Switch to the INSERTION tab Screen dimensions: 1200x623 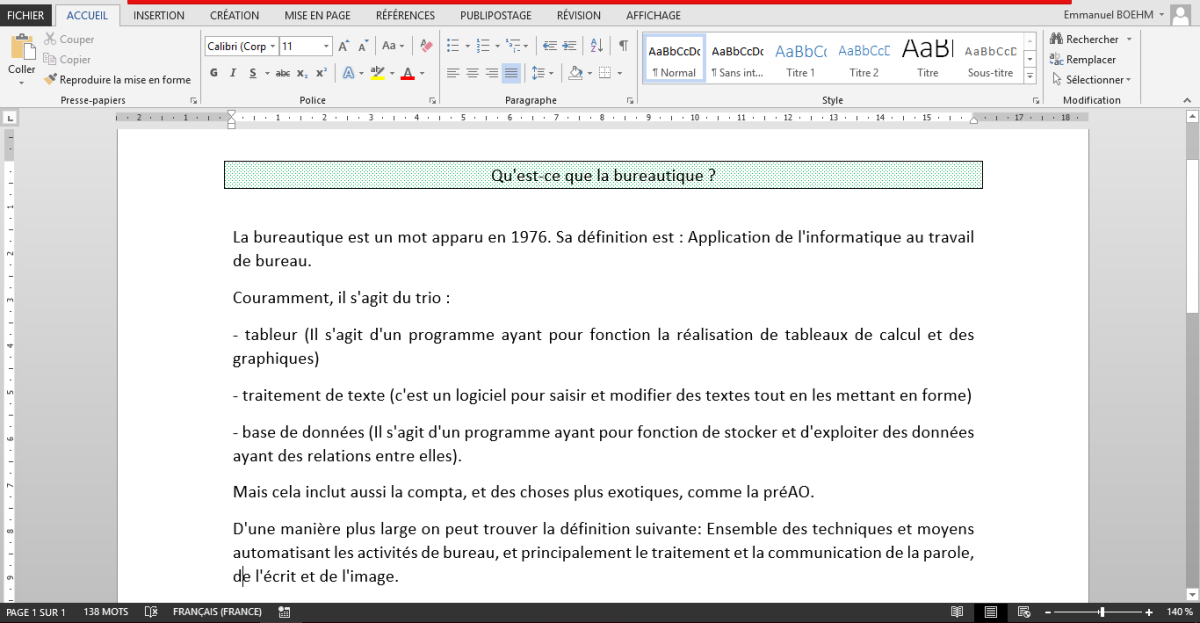[159, 15]
